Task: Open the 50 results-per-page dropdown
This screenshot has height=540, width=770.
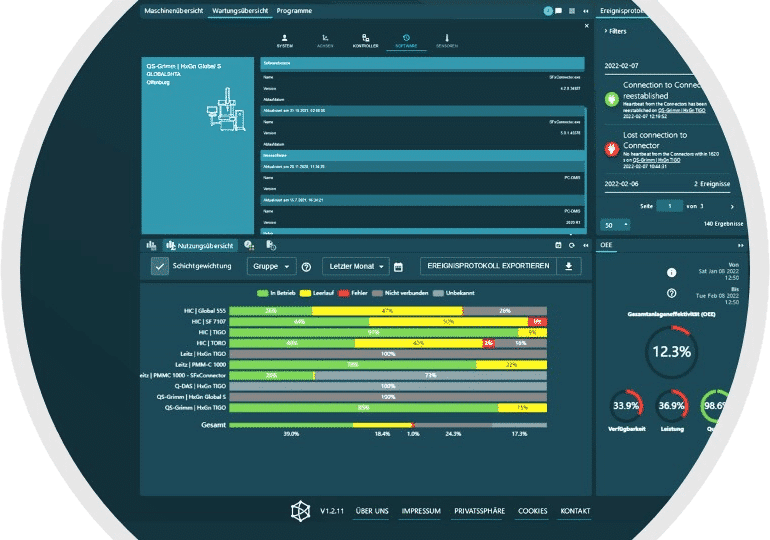Action: click(x=615, y=225)
